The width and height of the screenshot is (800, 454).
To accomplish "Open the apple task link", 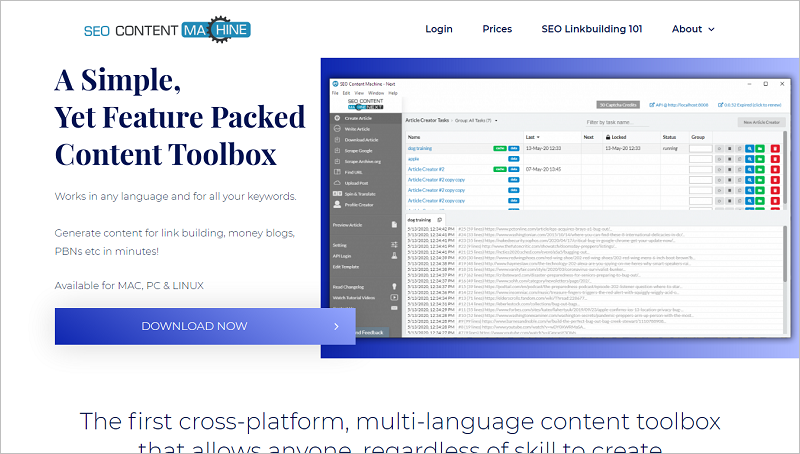I will (413, 159).
